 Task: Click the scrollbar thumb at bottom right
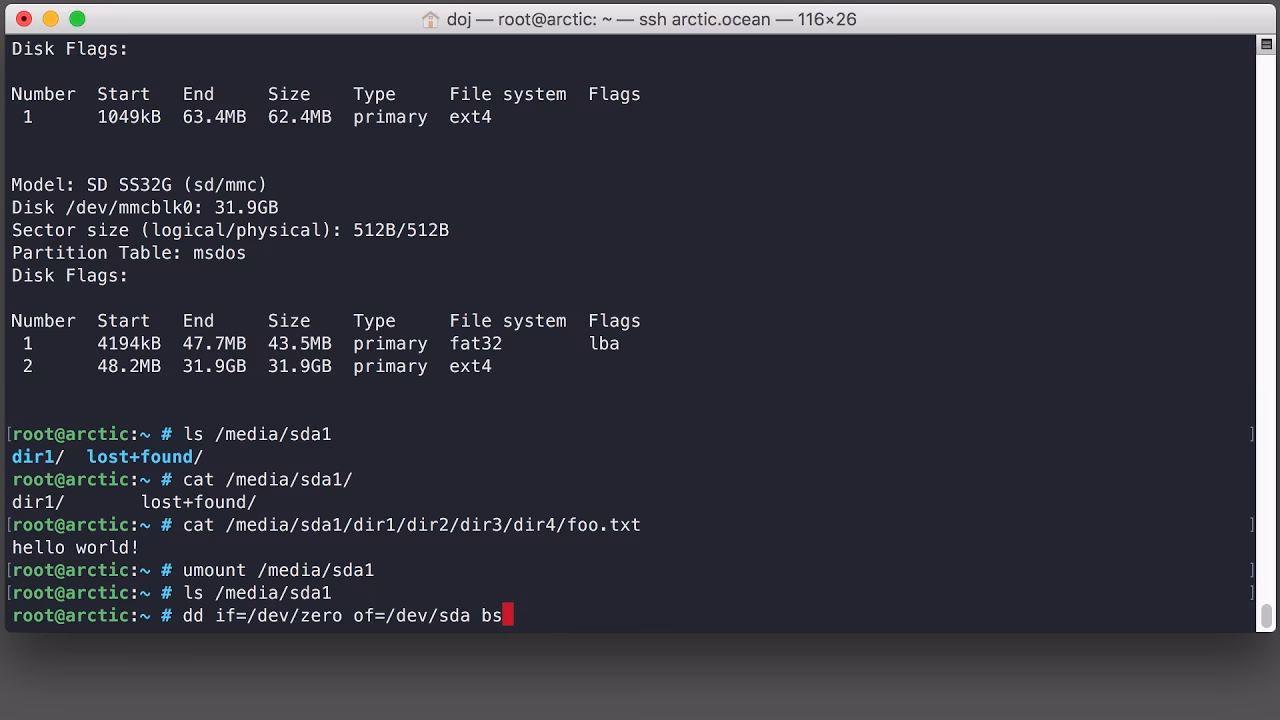pos(1267,616)
